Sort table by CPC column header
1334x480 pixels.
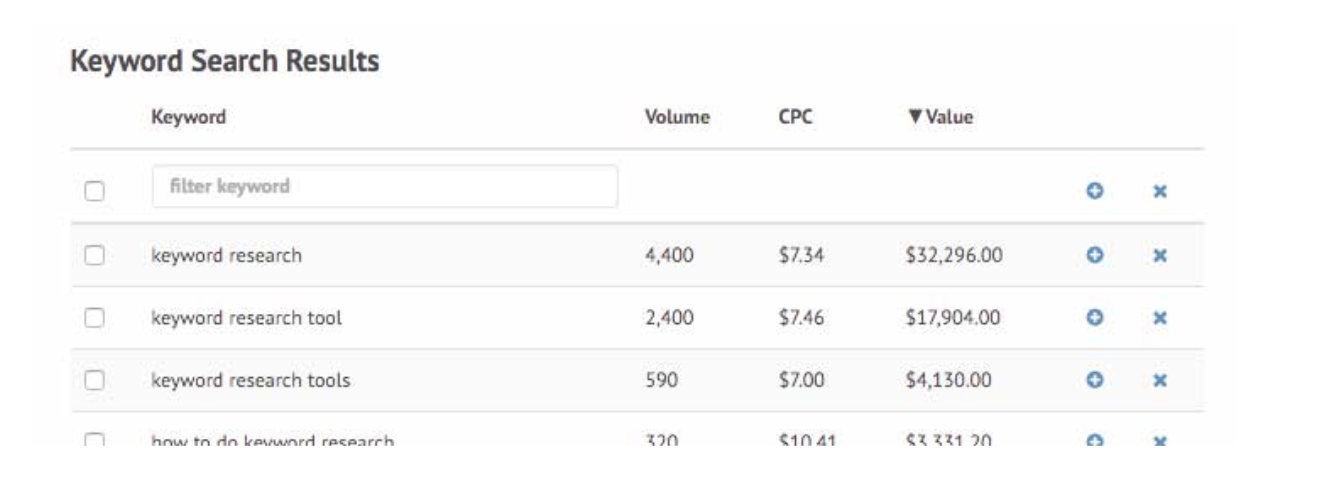(795, 117)
